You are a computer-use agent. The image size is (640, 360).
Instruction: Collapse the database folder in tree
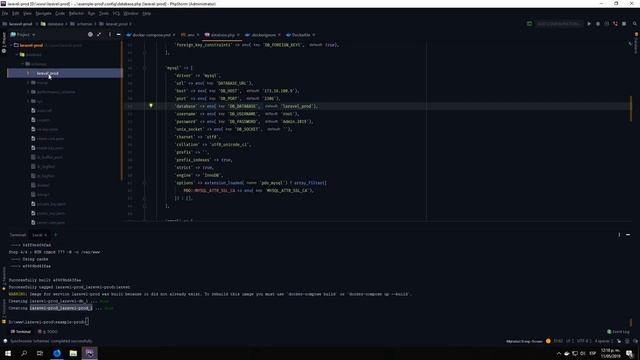[x=17, y=55]
